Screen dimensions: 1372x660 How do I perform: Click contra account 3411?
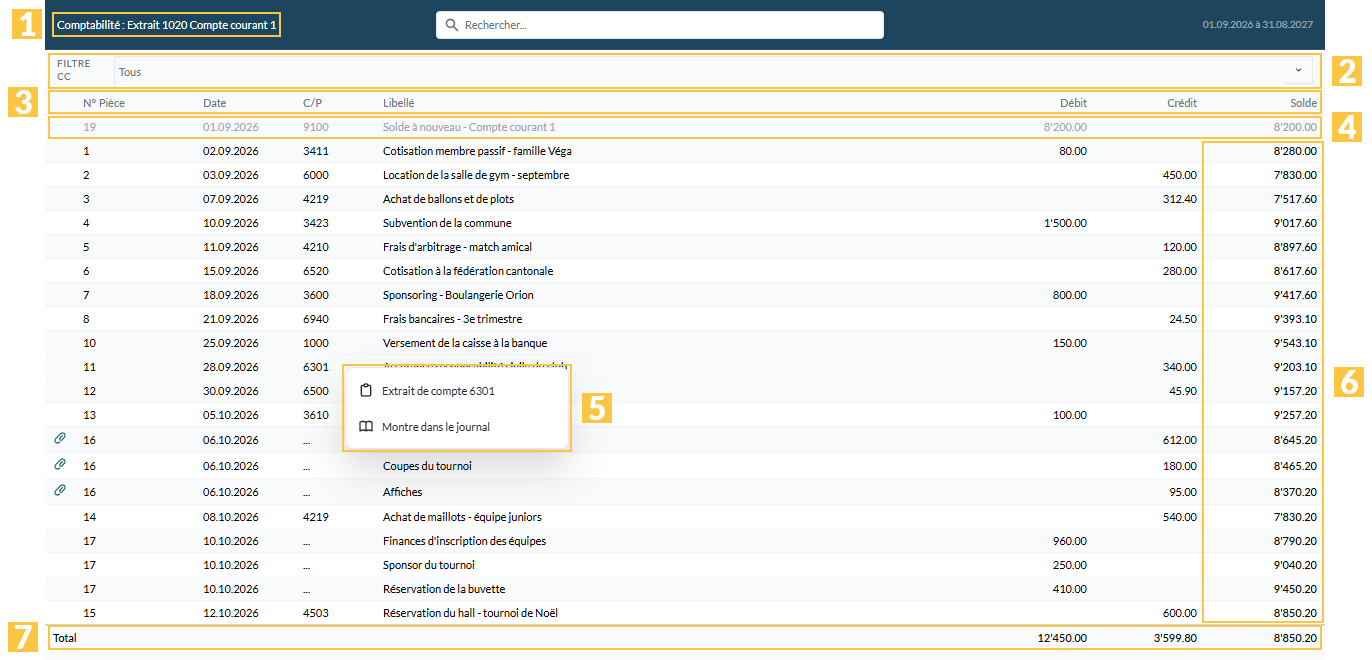(x=316, y=151)
